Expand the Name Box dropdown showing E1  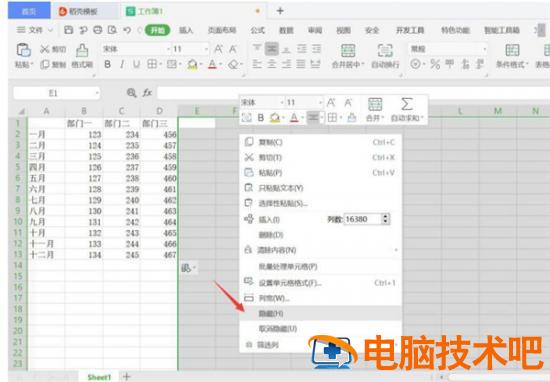click(97, 93)
